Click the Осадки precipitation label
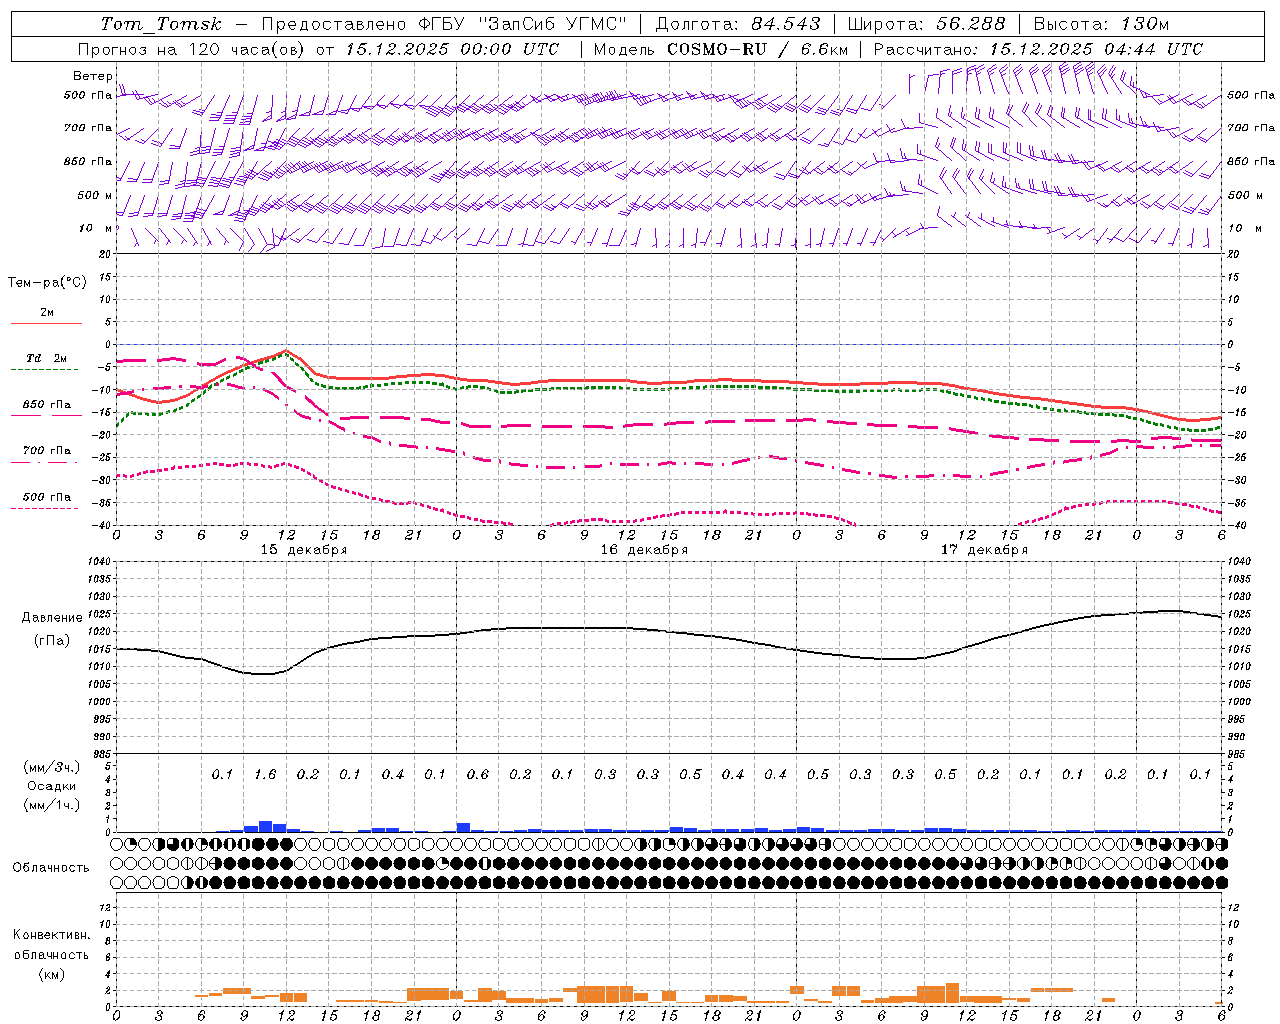The height and width of the screenshot is (1024, 1280). (52, 786)
